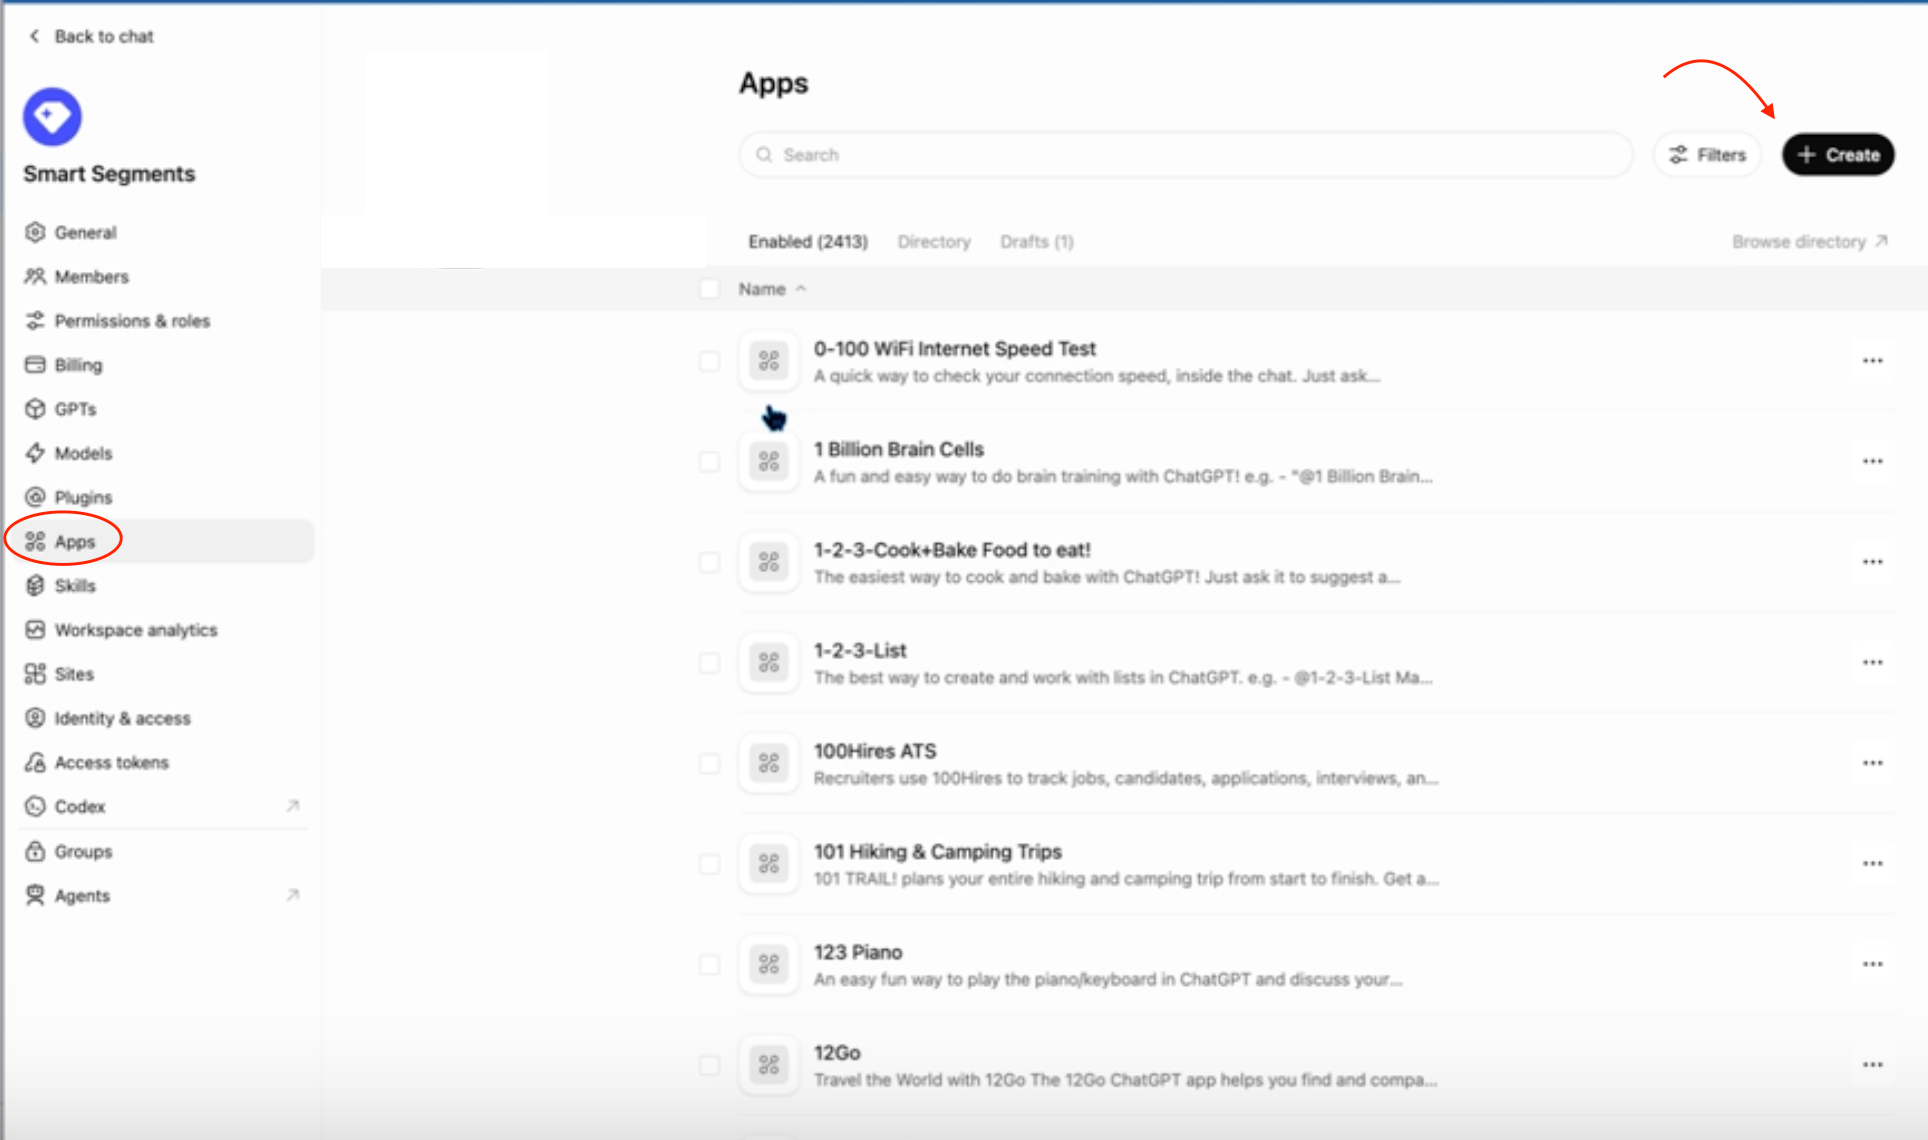Tick checkbox for 1 Billion Brain Cells

click(x=709, y=461)
